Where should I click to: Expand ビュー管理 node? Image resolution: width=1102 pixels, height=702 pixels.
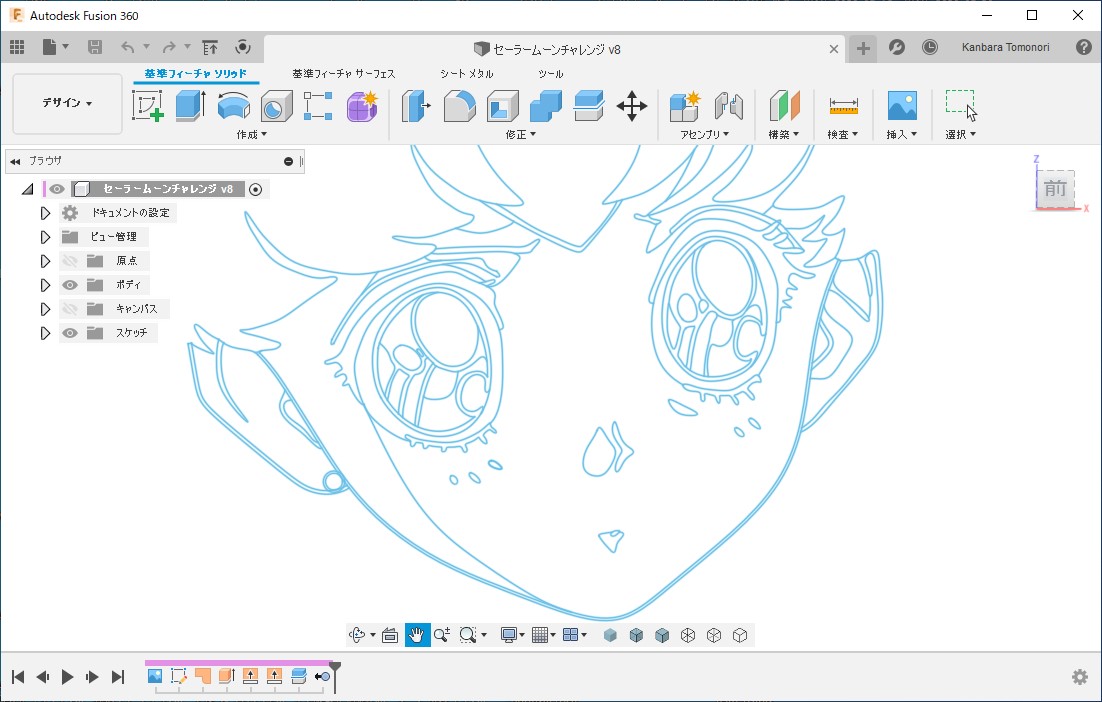45,237
